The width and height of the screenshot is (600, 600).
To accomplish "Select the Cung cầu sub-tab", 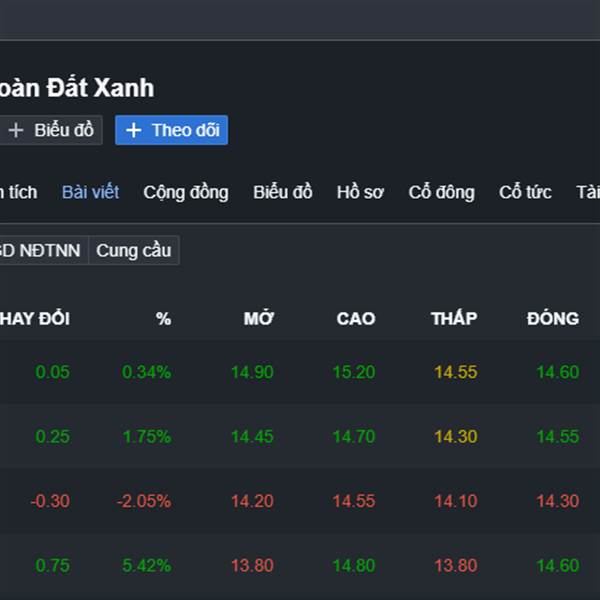I will click(134, 250).
